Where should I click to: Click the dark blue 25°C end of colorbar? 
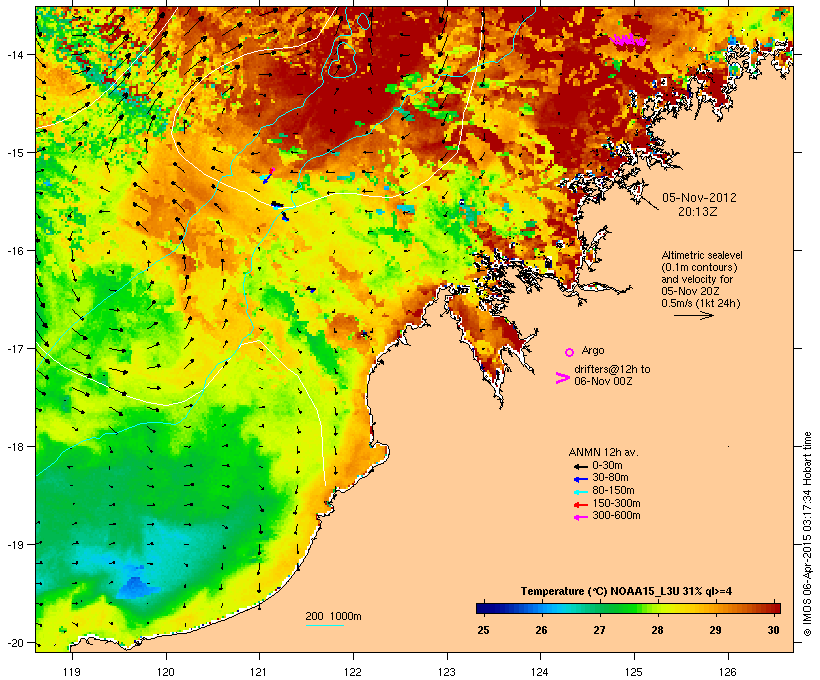(x=484, y=608)
